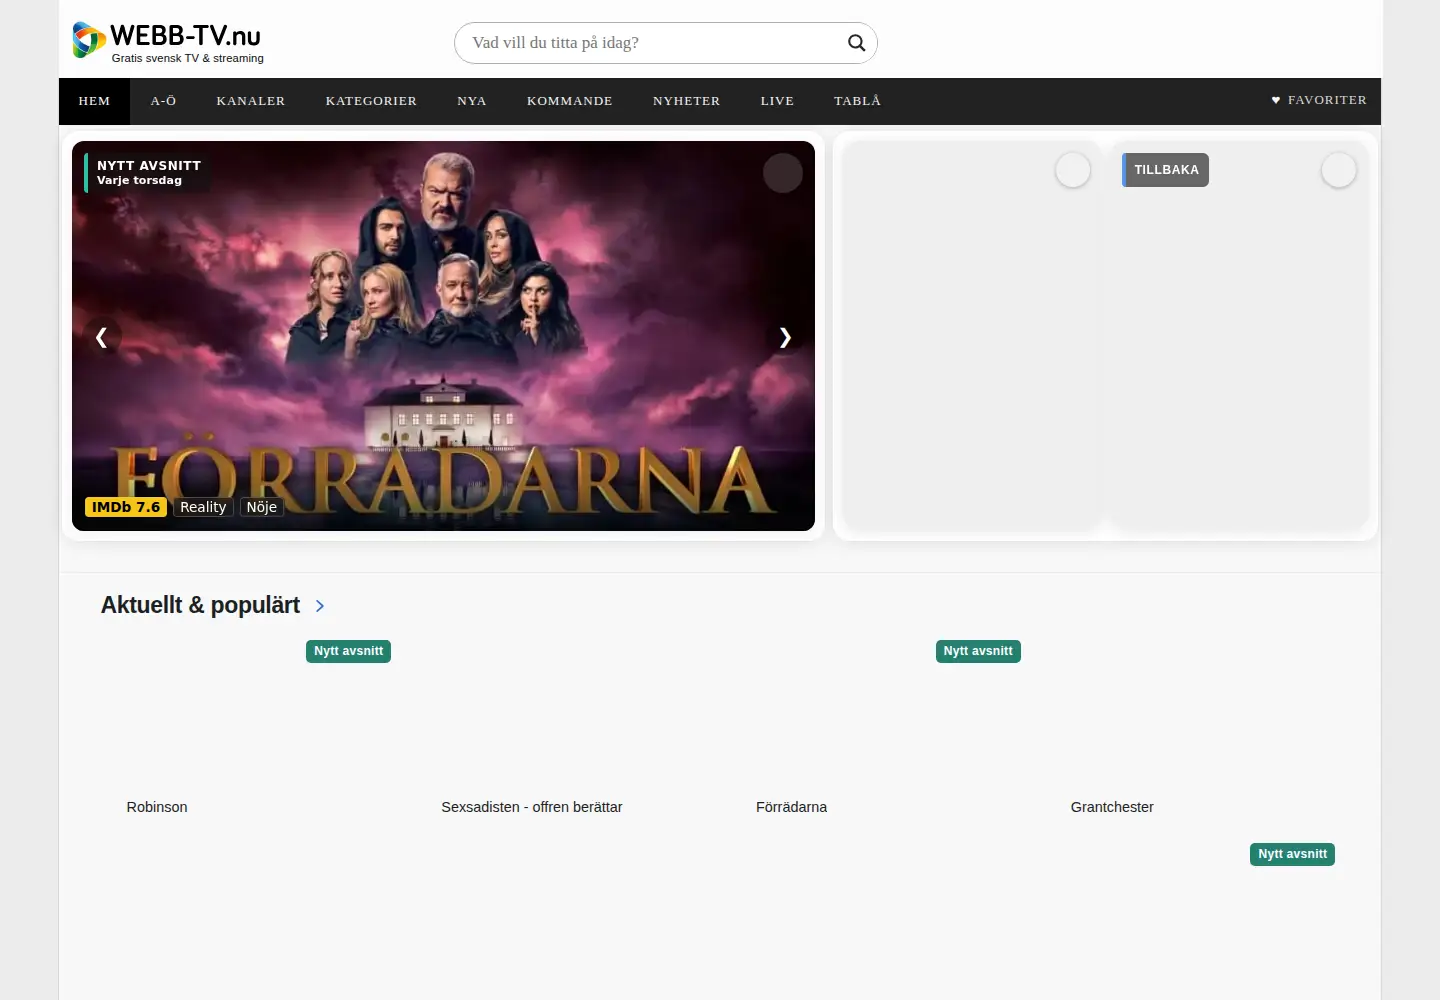The width and height of the screenshot is (1440, 1000).
Task: Open Sexsadisten - offren berättar
Action: coord(532,807)
